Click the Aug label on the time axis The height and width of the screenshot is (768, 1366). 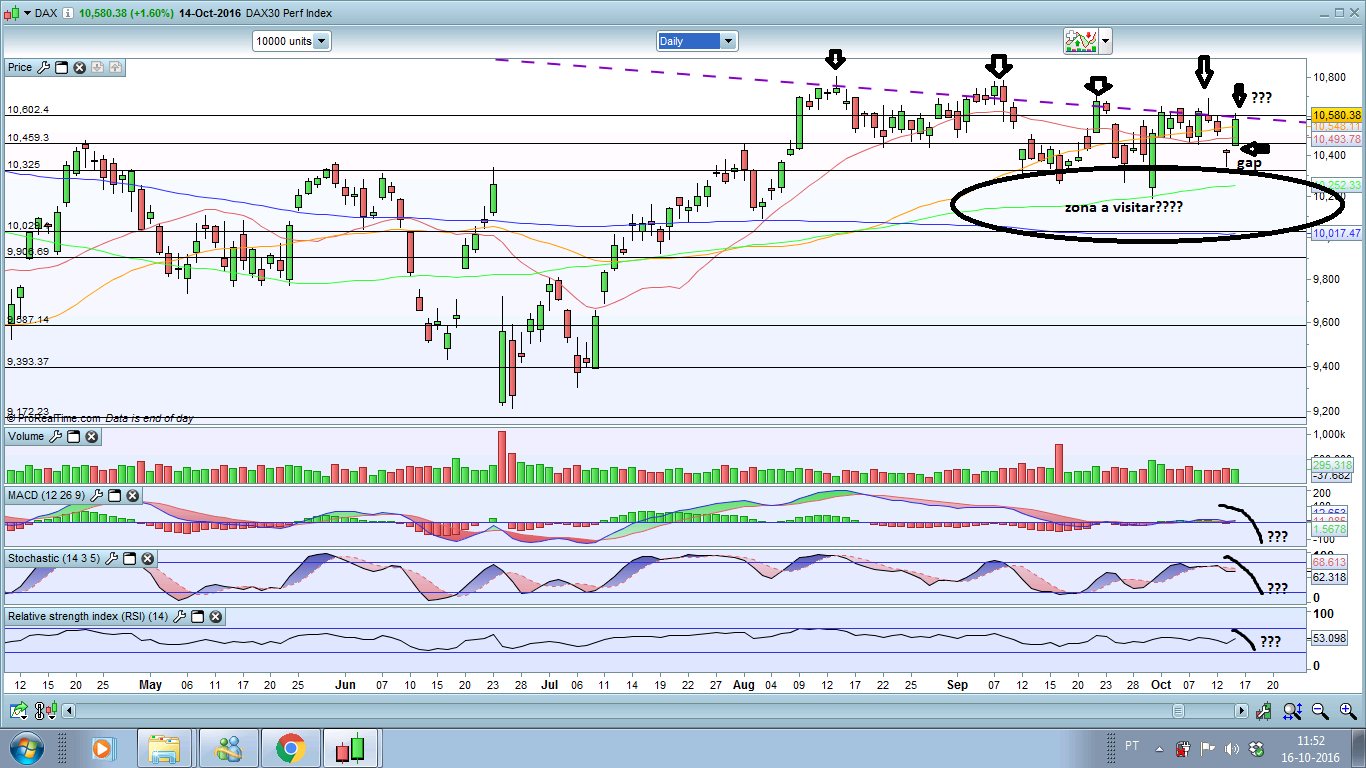(744, 685)
